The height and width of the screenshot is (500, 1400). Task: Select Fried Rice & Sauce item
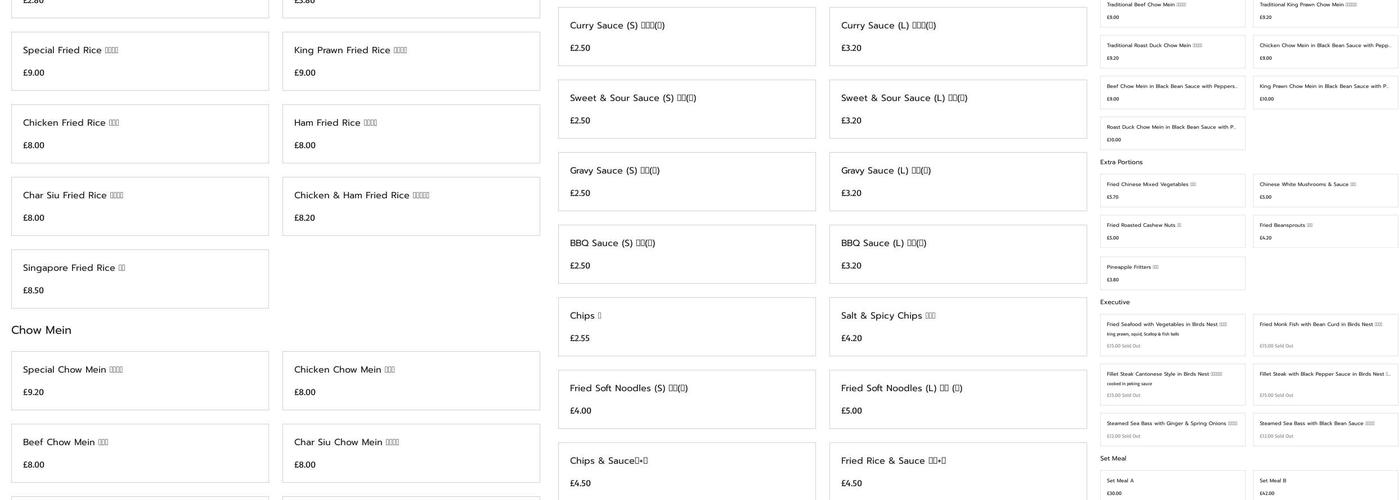958,471
